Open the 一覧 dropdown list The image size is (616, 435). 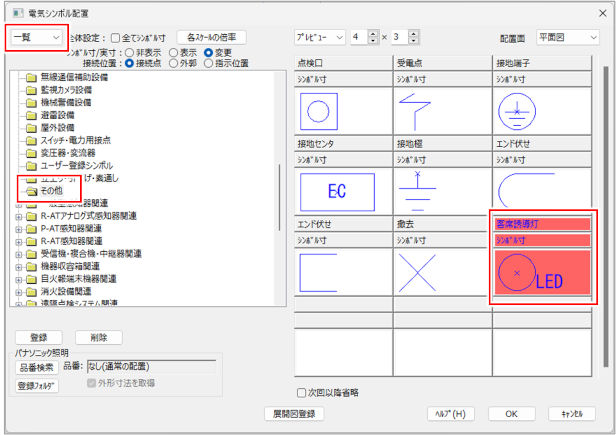pyautogui.click(x=35, y=36)
